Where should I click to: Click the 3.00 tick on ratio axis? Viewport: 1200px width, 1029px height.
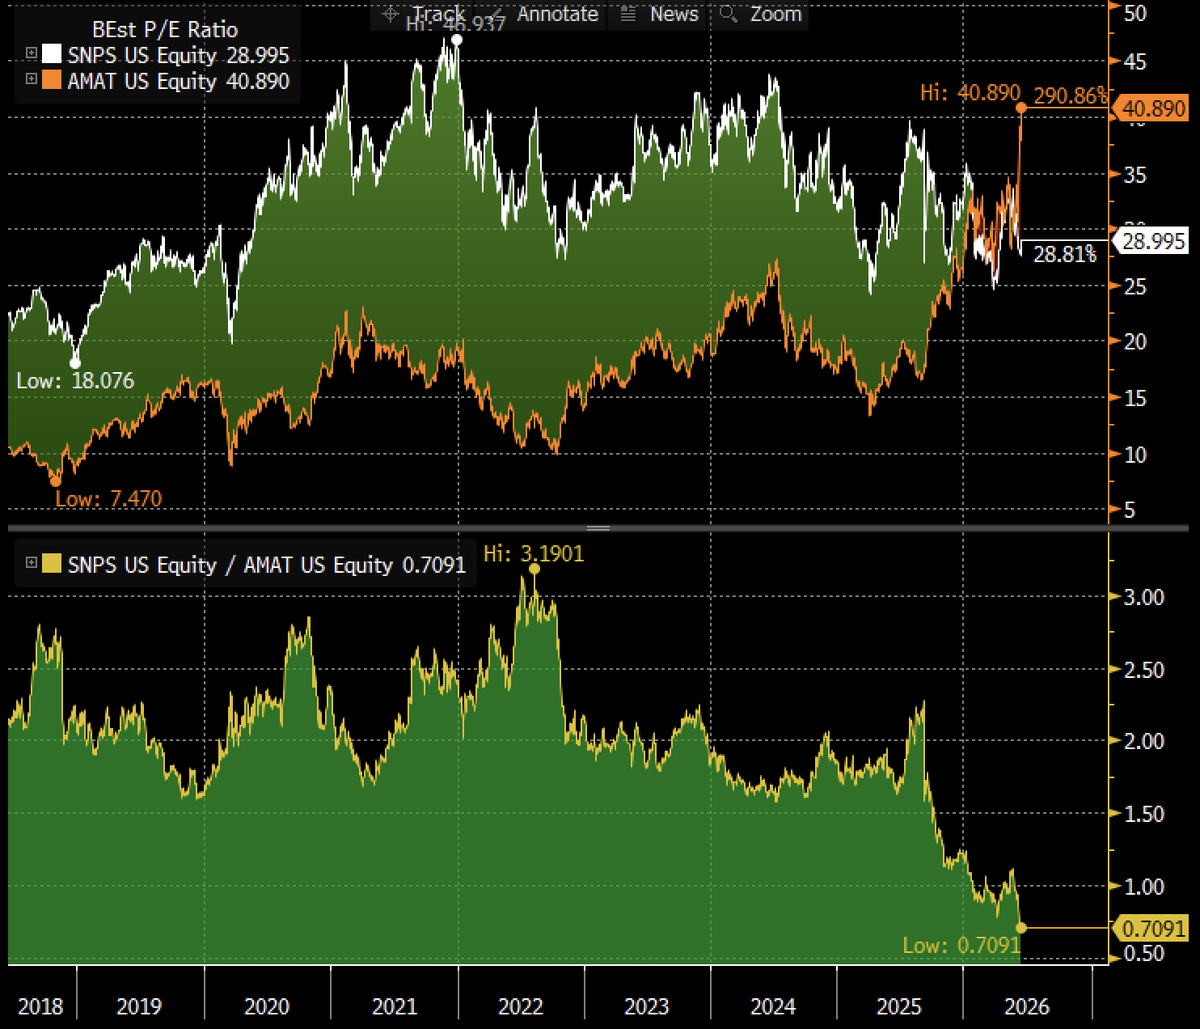1144,597
